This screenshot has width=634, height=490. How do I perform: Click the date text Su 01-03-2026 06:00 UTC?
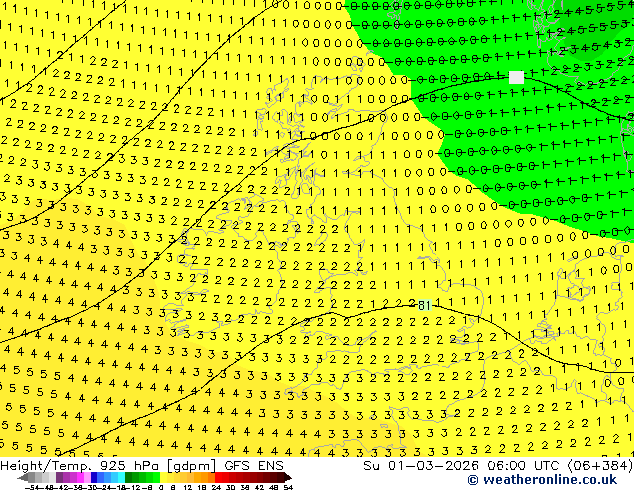tap(464, 466)
